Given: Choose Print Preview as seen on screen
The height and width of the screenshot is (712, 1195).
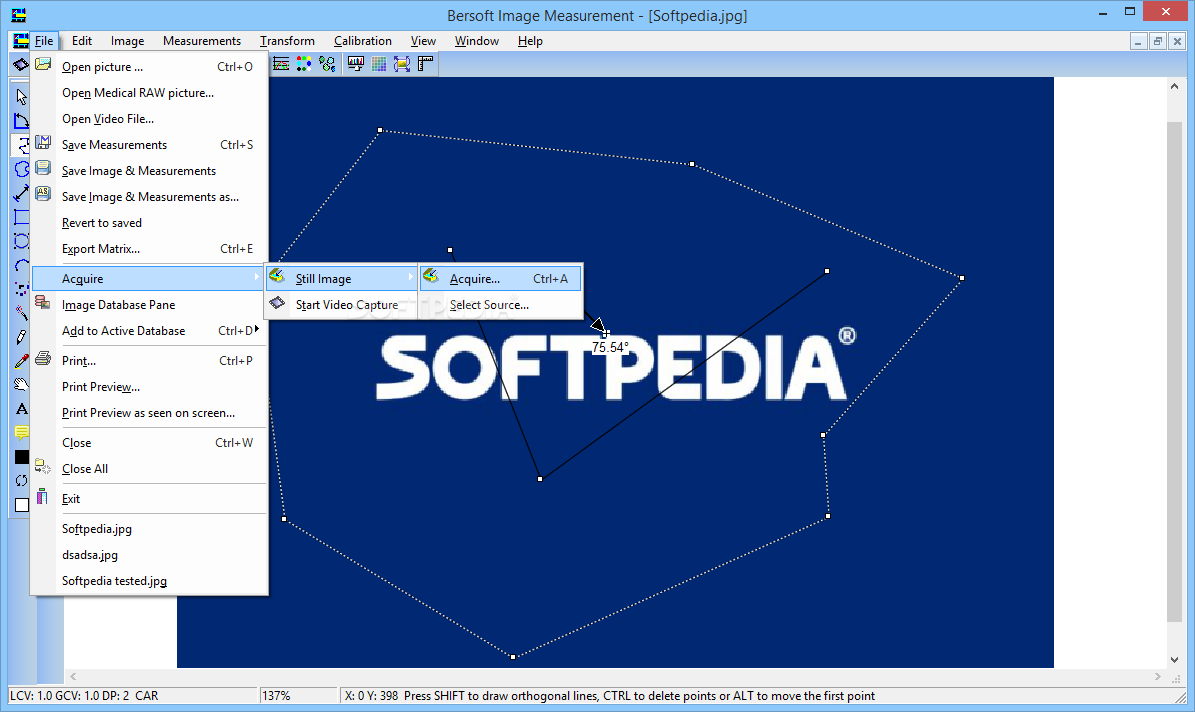Looking at the screenshot, I should pos(149,412).
